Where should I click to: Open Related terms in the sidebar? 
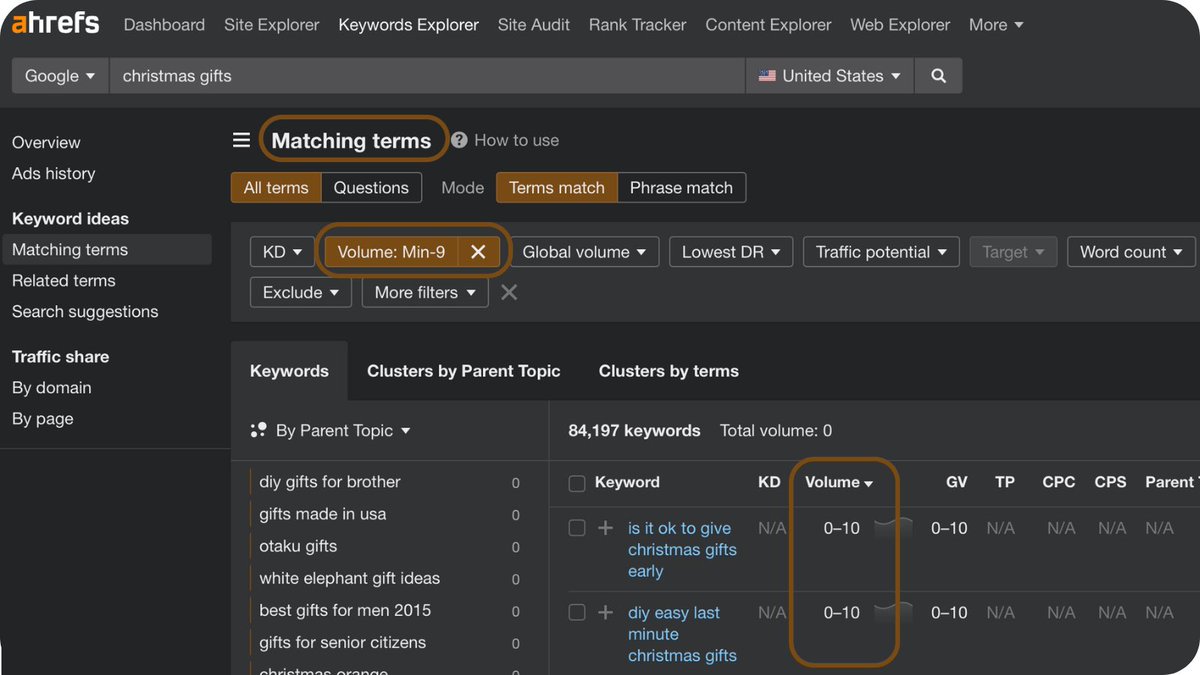[x=64, y=281]
